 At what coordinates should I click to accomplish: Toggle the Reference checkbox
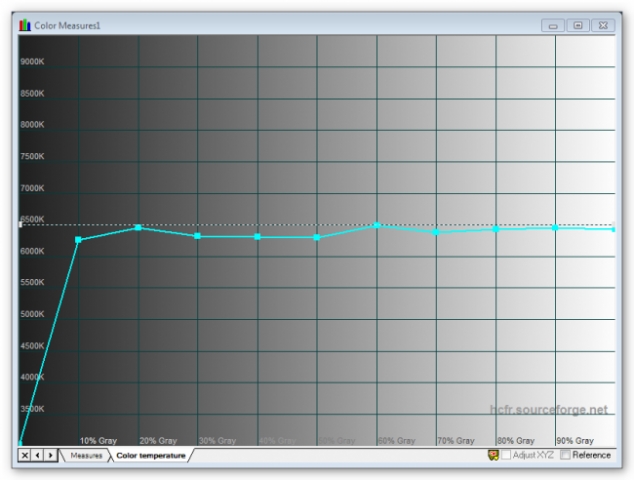tap(566, 455)
